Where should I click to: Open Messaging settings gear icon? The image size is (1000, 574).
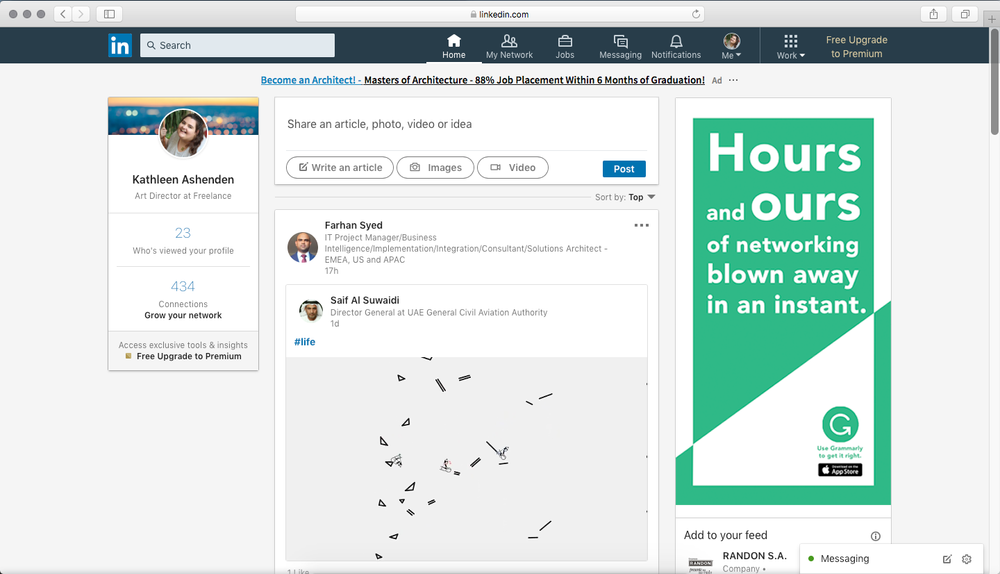point(967,559)
